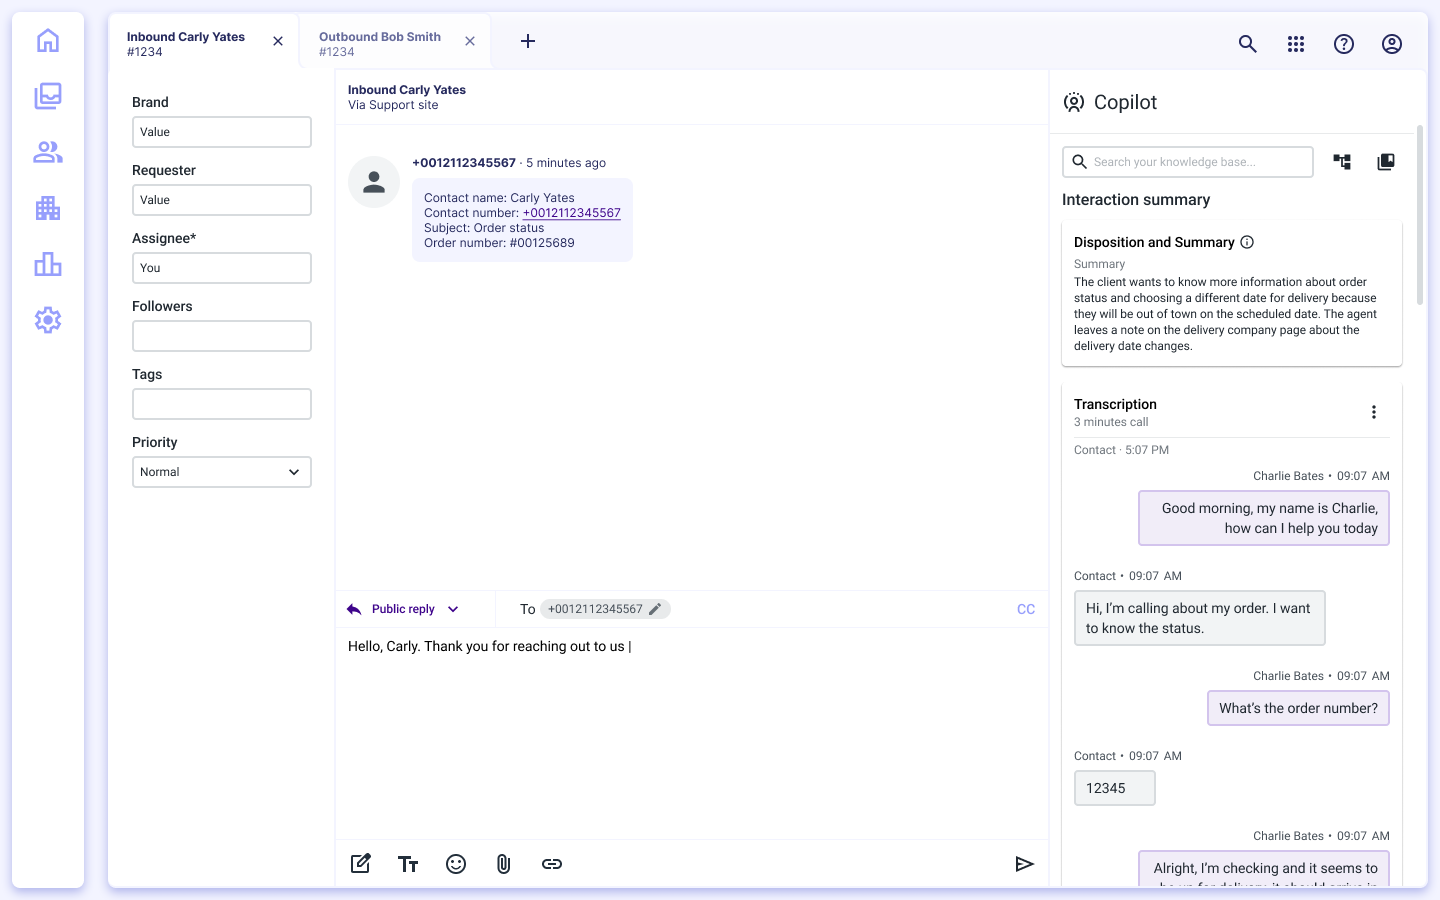The image size is (1440, 900).
Task: Open the Home icon in the sidebar
Action: click(47, 40)
